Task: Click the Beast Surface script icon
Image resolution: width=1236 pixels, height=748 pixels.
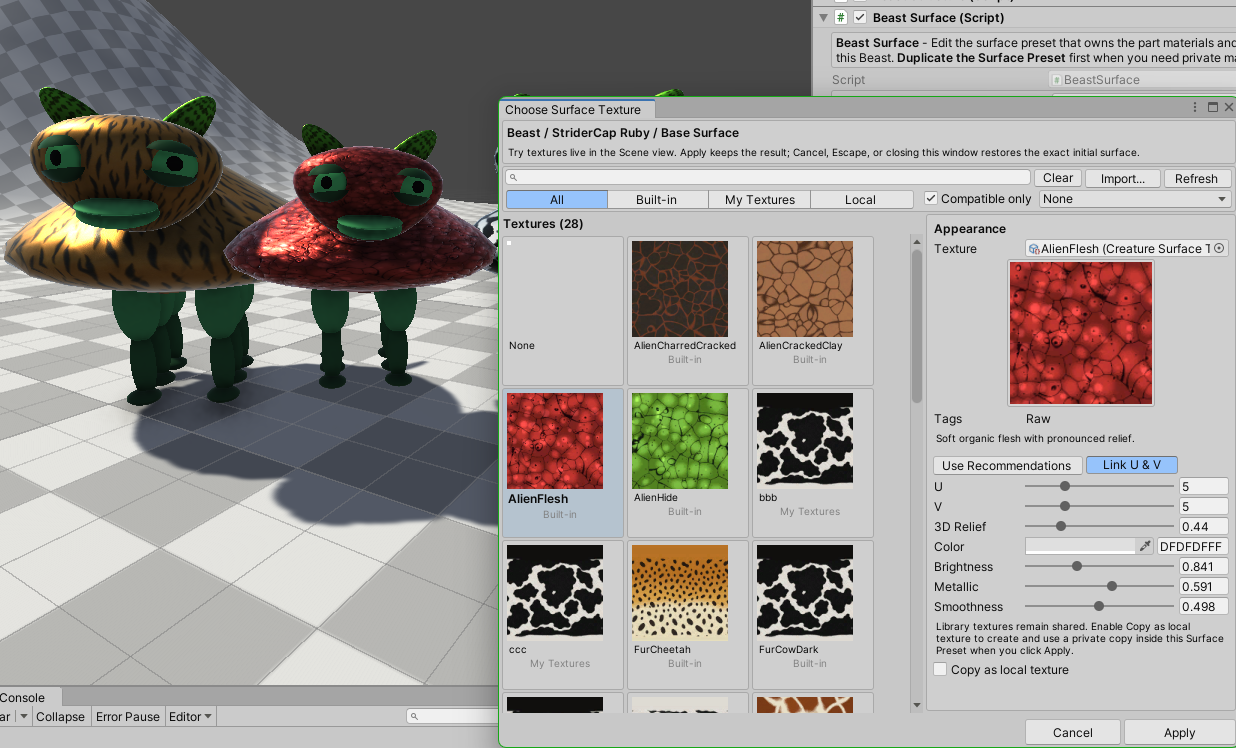Action: [841, 18]
